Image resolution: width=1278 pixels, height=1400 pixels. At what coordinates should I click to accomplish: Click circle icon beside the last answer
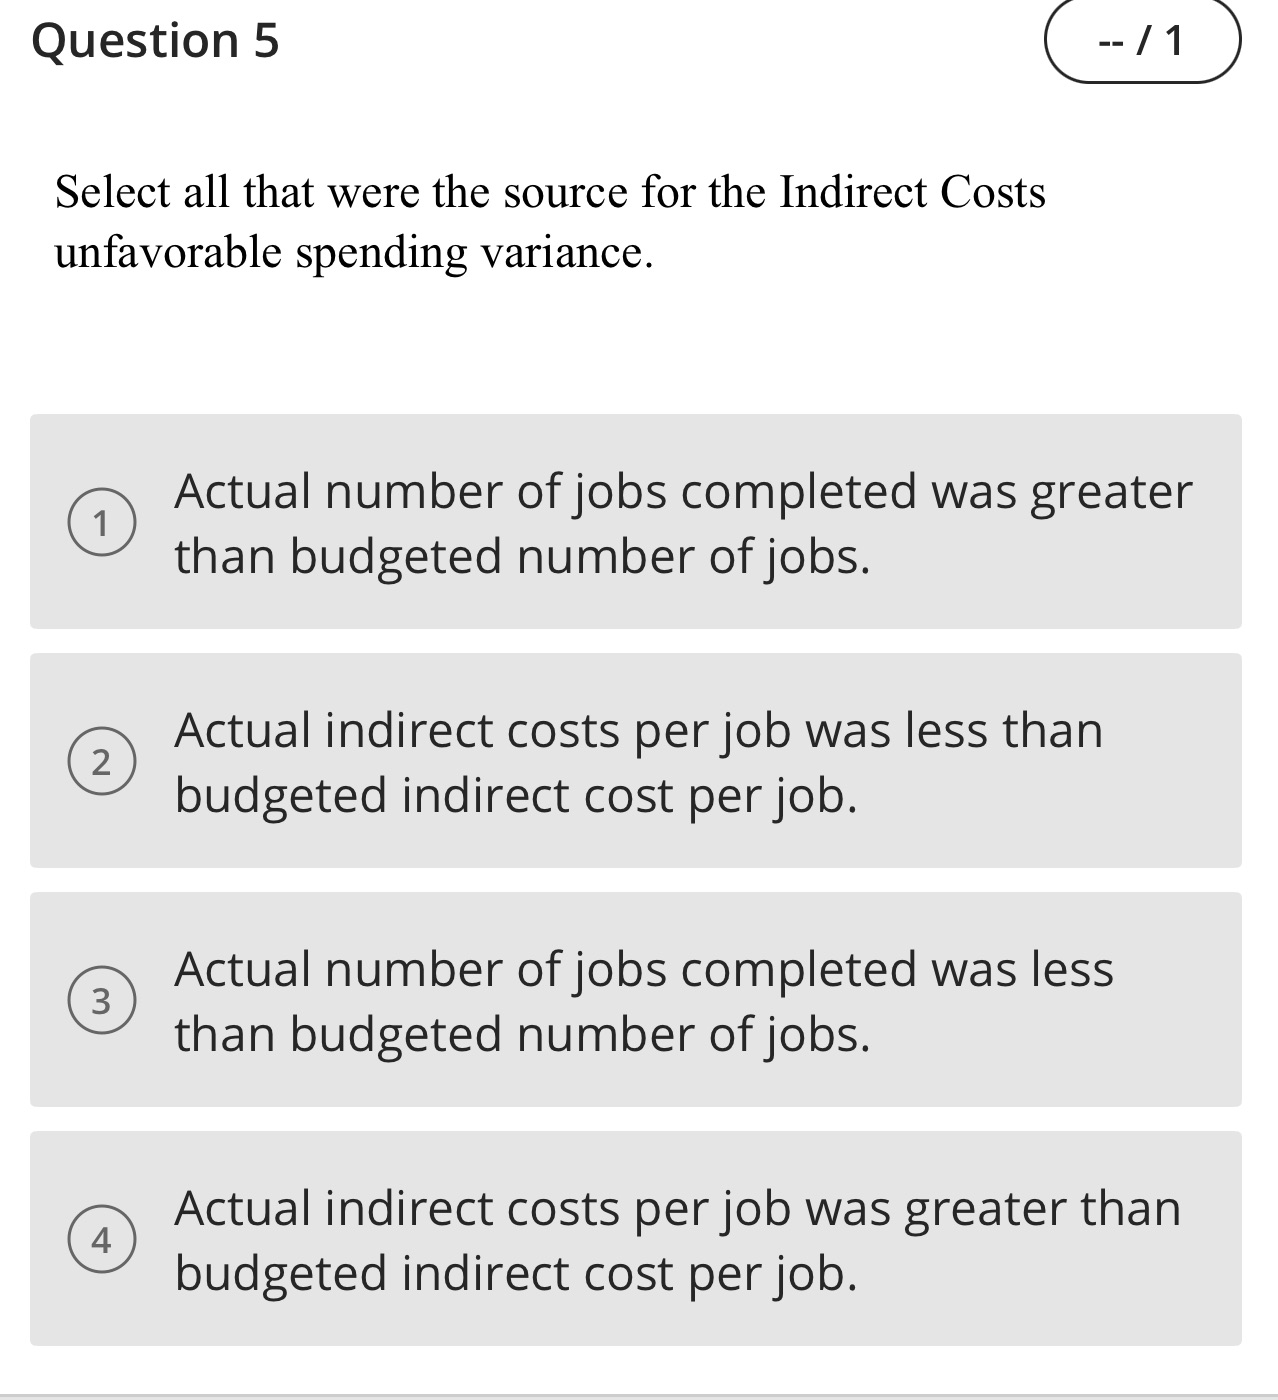point(103,1240)
